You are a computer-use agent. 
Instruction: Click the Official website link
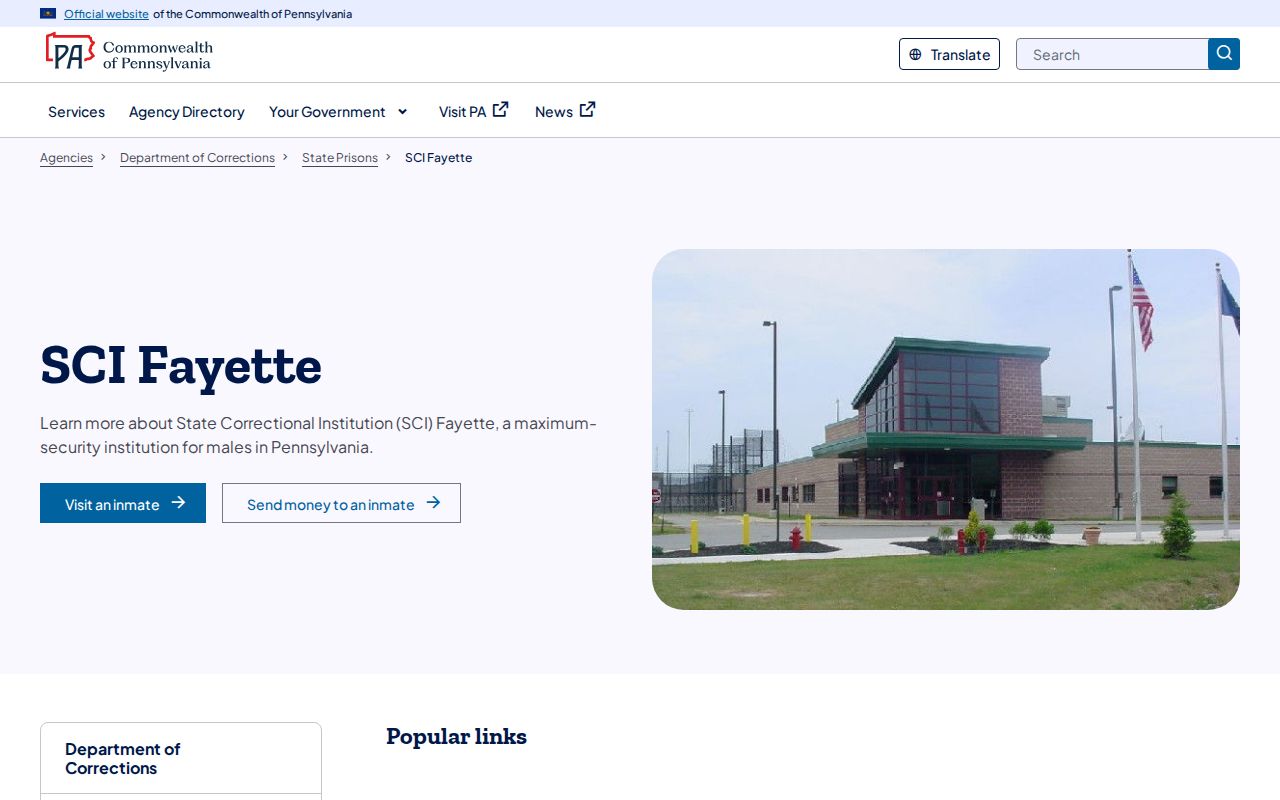[x=106, y=14]
